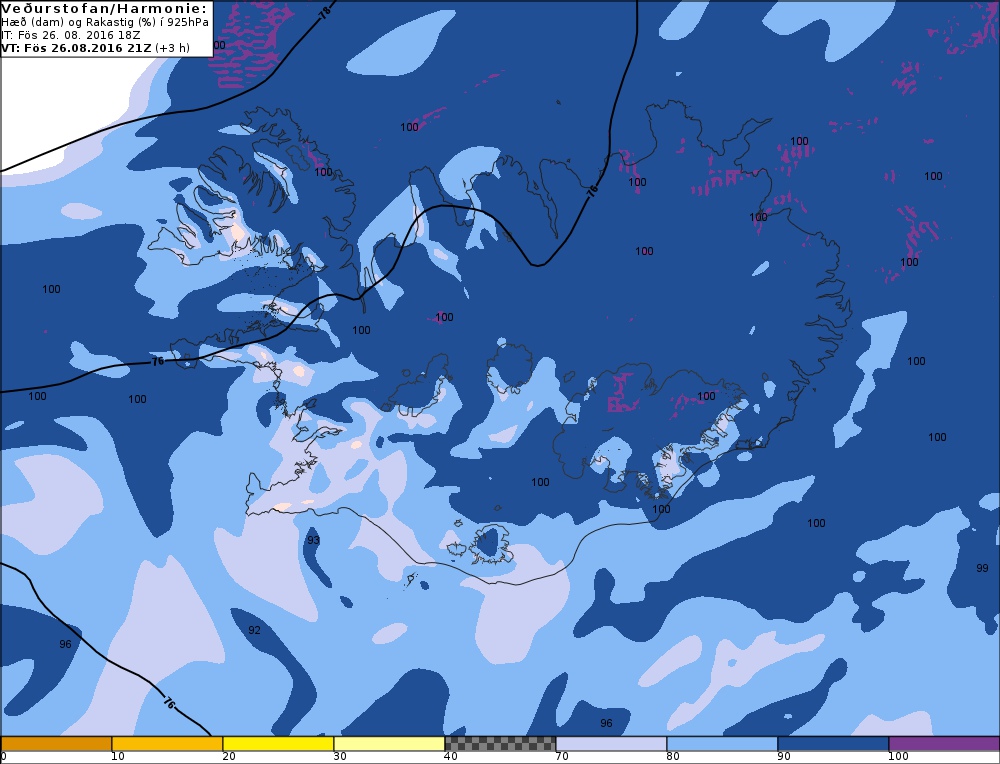Select the legend tick label '40'

pos(451,756)
